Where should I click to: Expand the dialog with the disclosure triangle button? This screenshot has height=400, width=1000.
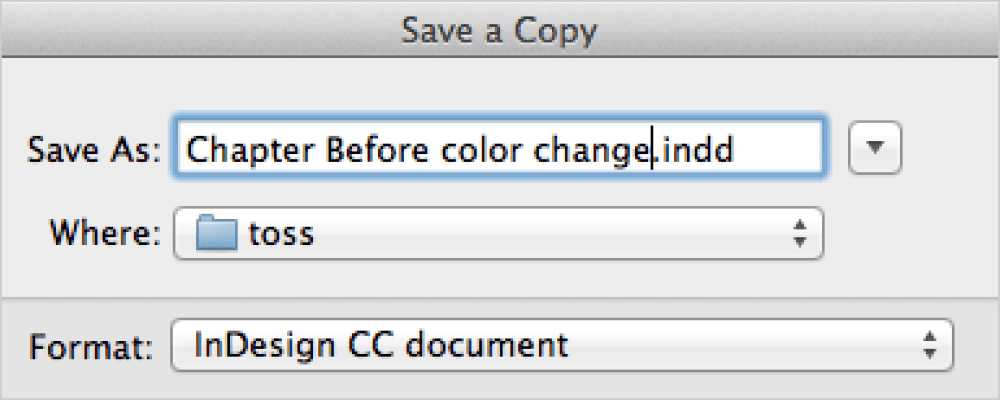point(874,147)
